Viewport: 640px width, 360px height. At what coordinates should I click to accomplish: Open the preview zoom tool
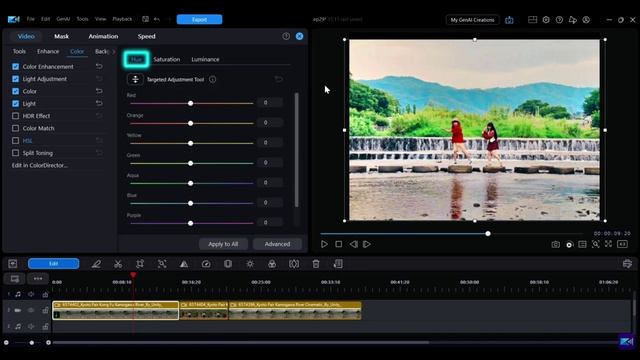tap(596, 244)
